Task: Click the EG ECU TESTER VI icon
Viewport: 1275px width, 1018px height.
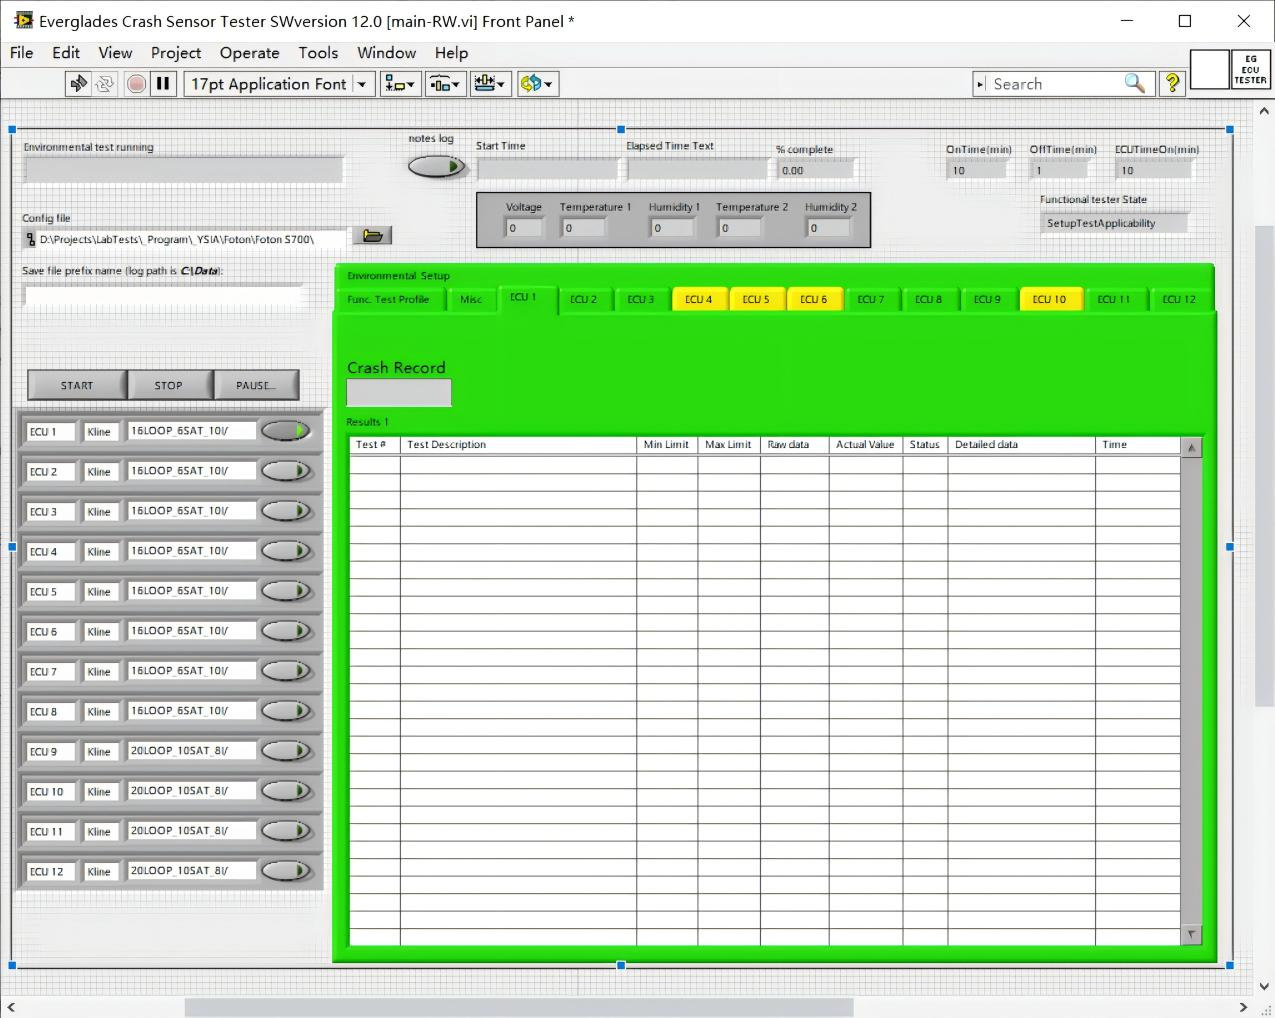Action: tap(1250, 71)
